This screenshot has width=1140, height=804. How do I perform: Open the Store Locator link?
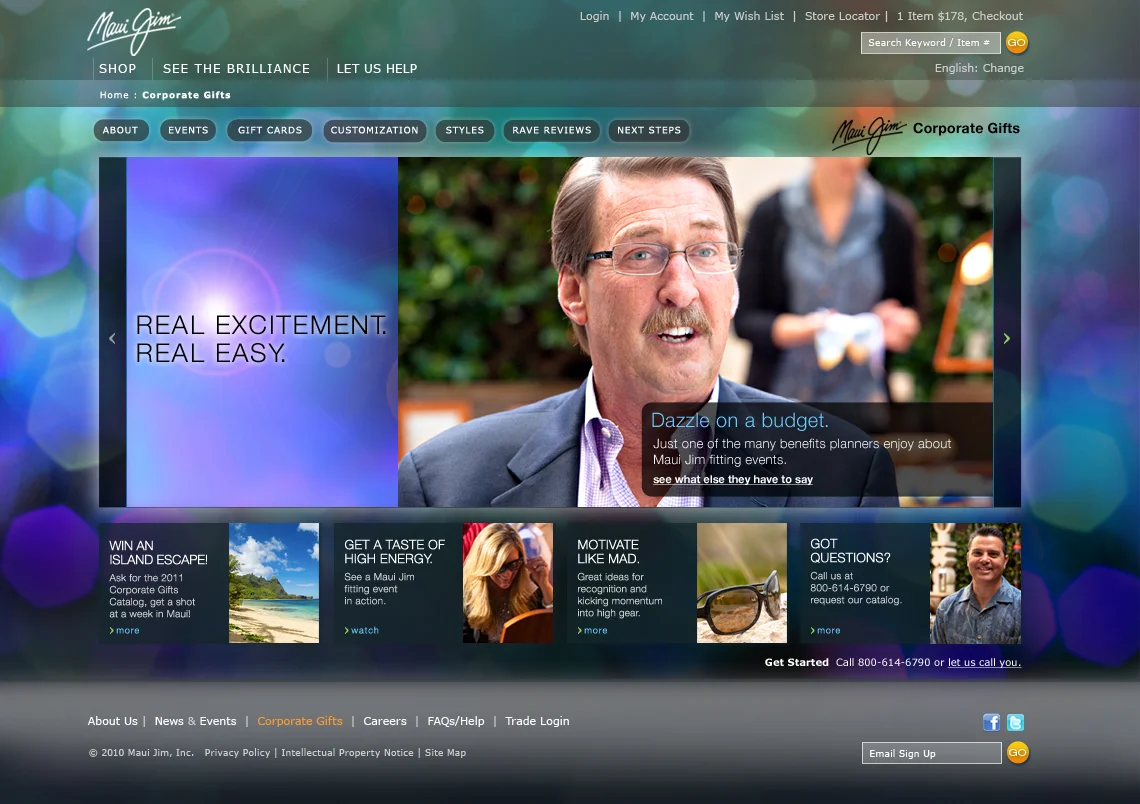point(842,16)
